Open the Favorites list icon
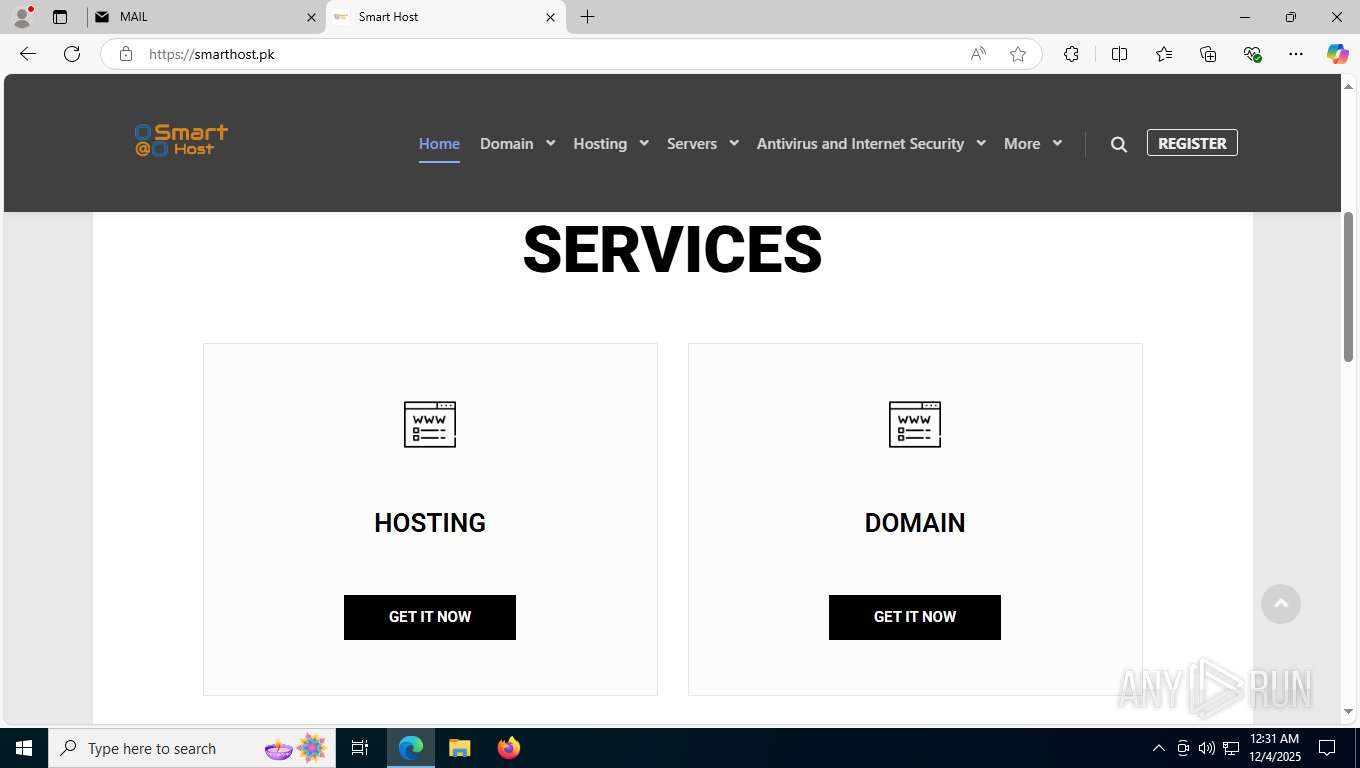The width and height of the screenshot is (1360, 768). click(1164, 54)
